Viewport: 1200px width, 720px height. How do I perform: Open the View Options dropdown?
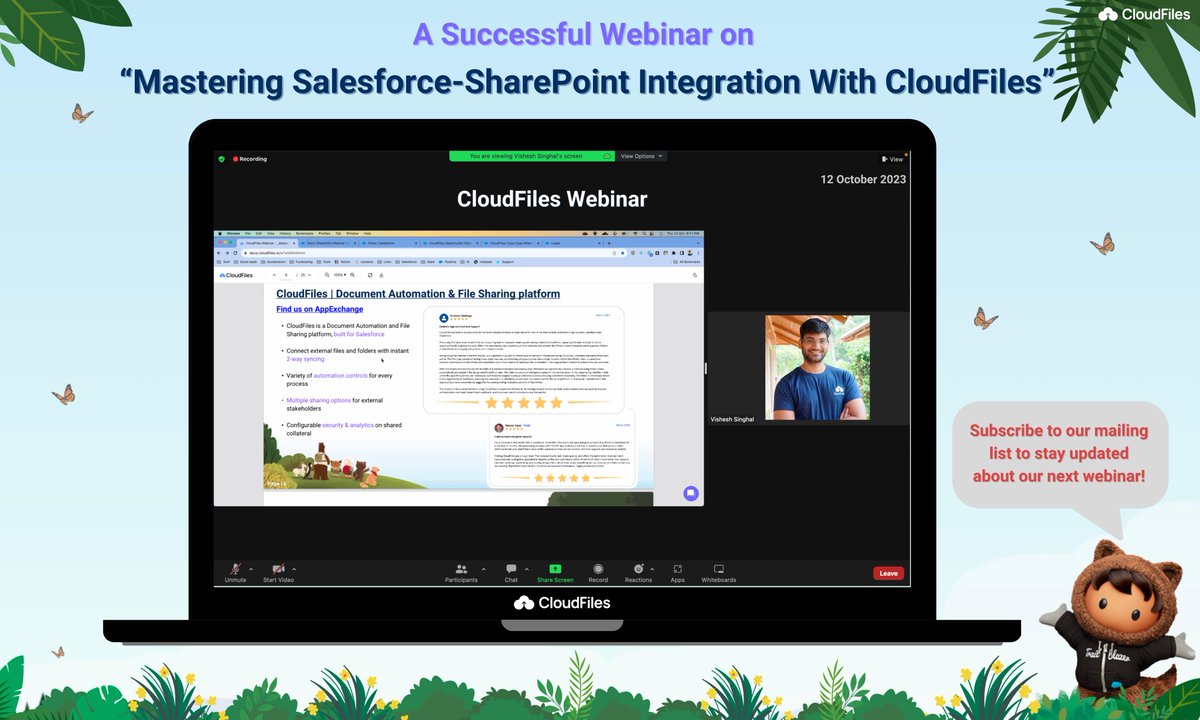(641, 156)
